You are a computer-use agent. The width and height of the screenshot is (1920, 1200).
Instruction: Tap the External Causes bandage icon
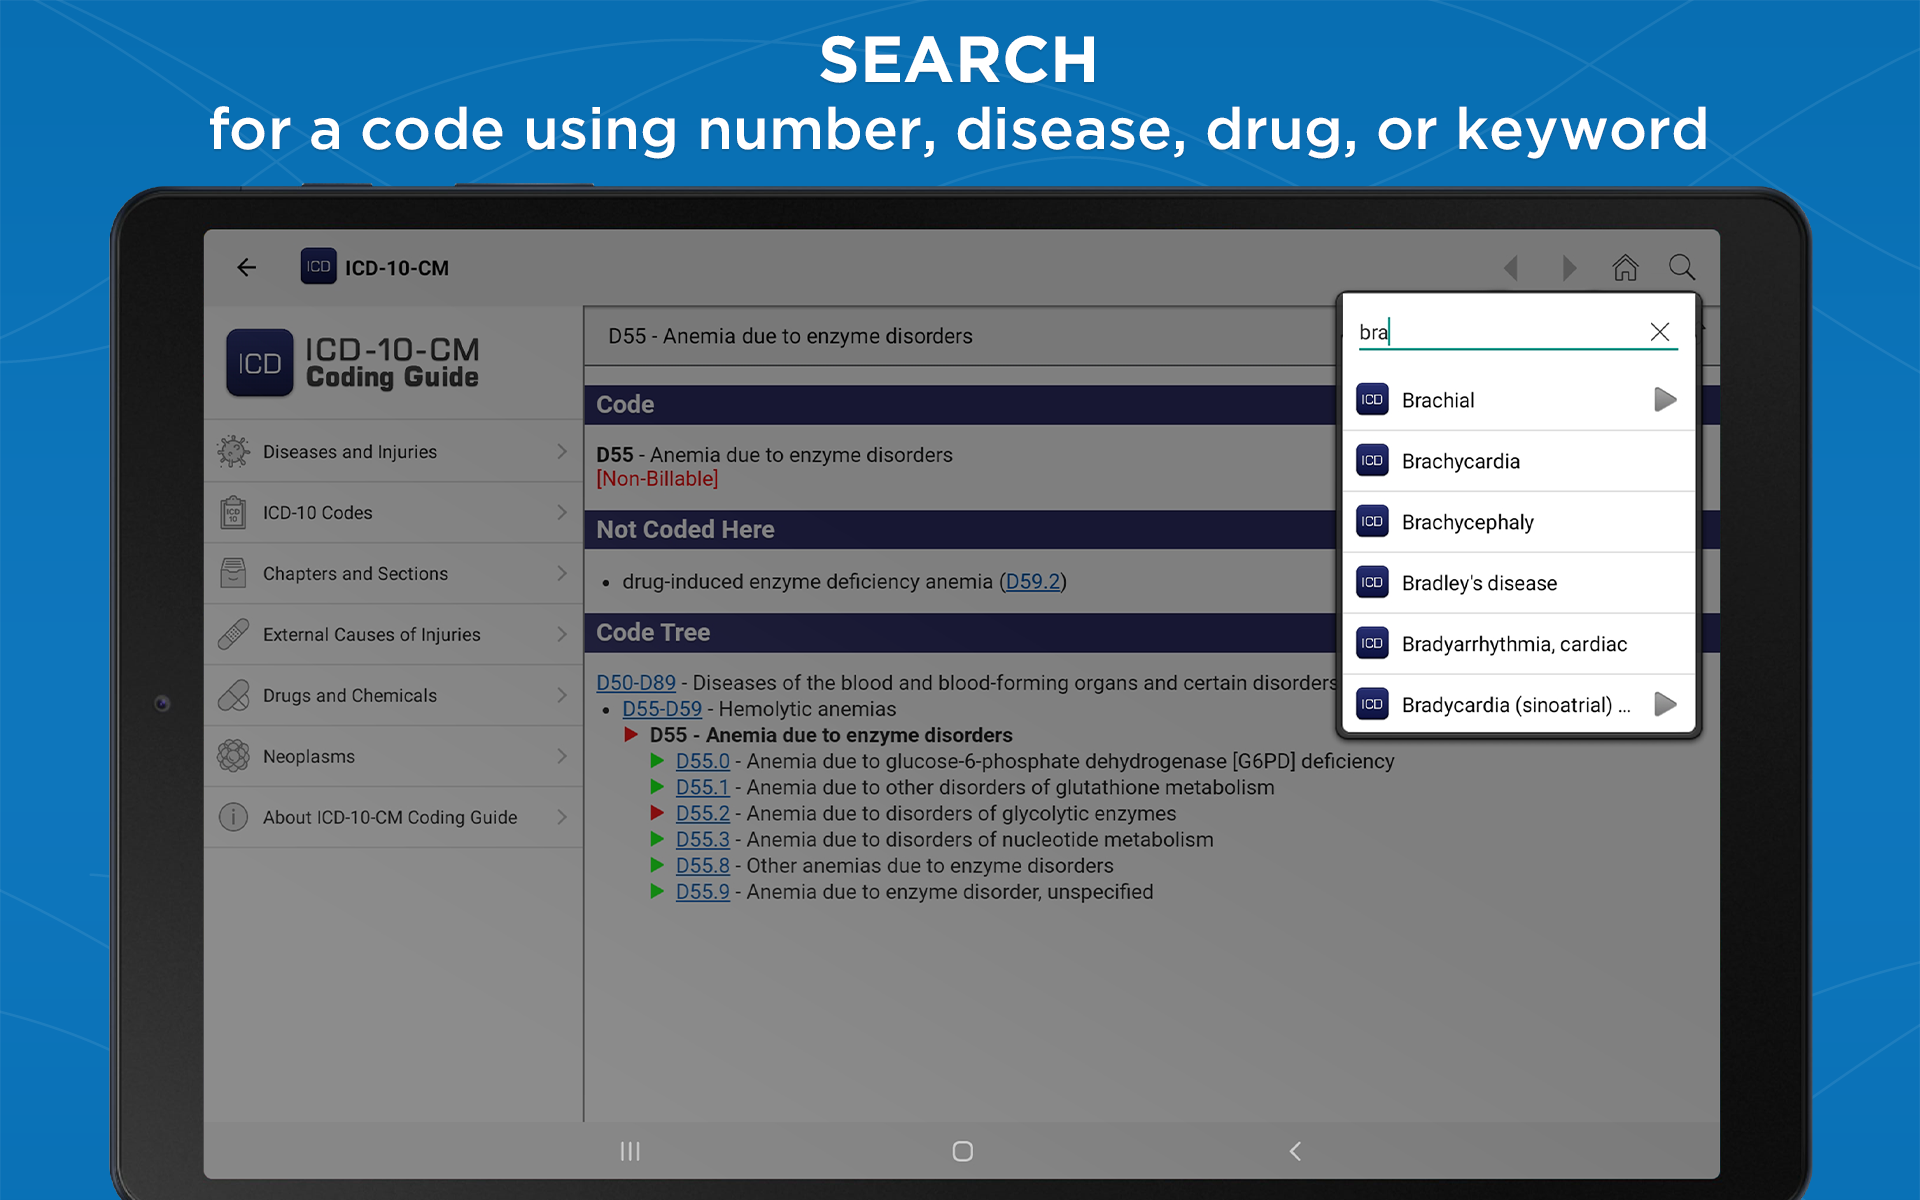coord(233,635)
